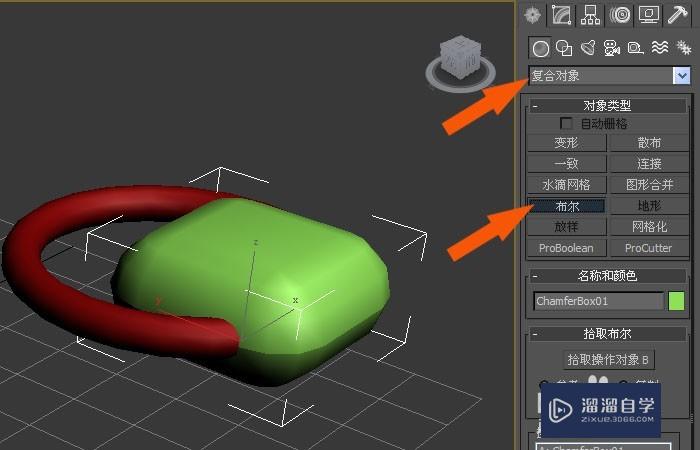Enable the 自动栅格 checkbox
This screenshot has width=700, height=450.
pos(566,123)
